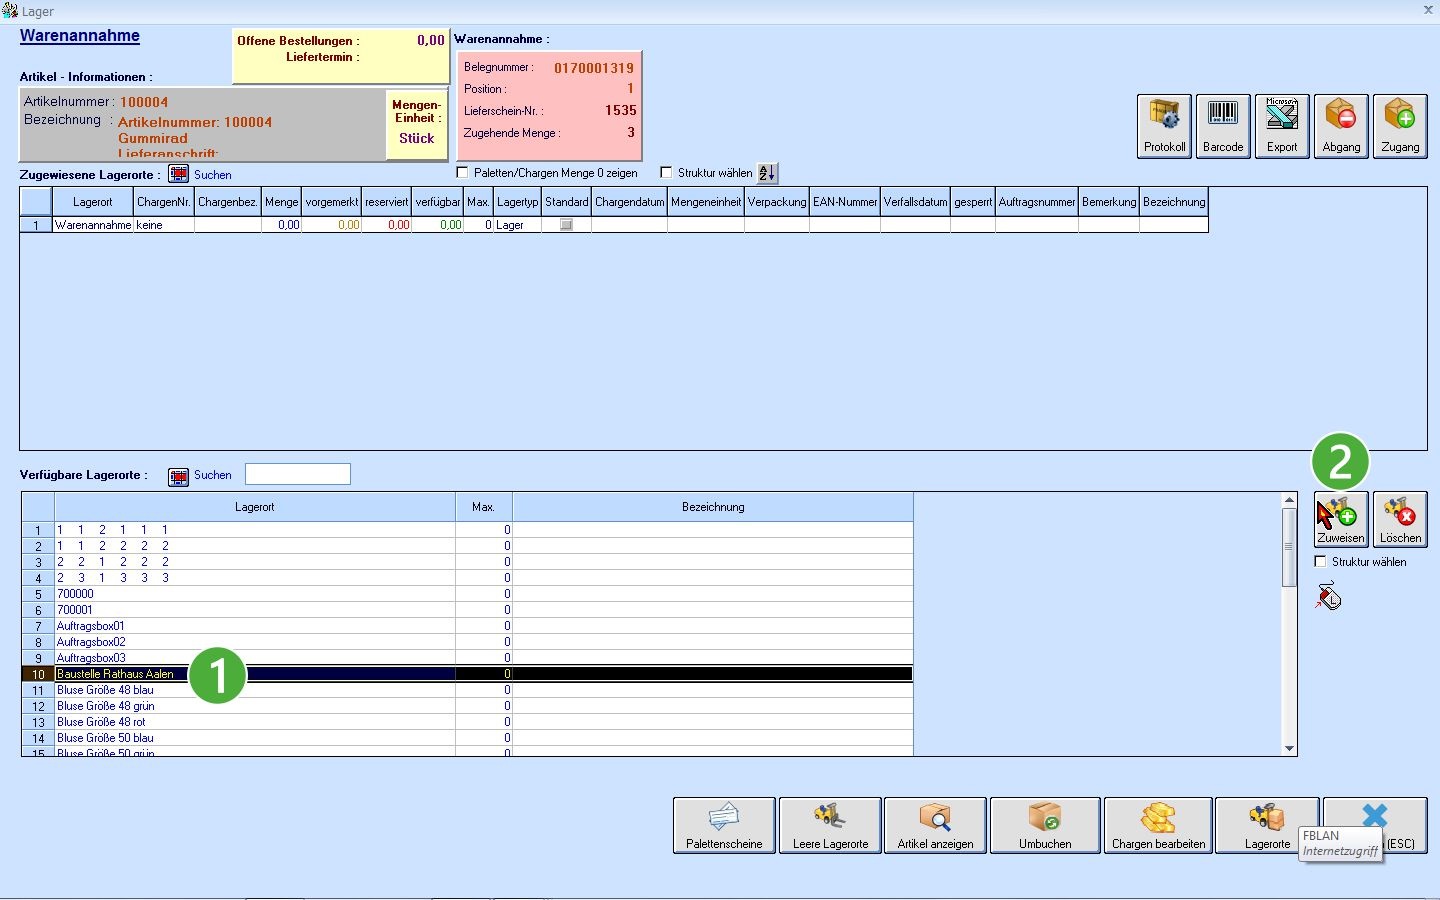Open Chargen bearbeiten batch editor
The width and height of the screenshot is (1440, 900).
(1158, 825)
